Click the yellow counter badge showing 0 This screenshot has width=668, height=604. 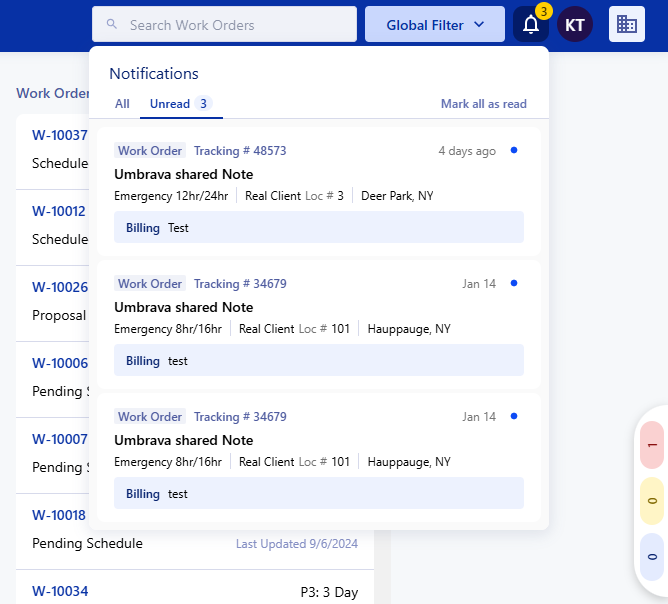652,500
